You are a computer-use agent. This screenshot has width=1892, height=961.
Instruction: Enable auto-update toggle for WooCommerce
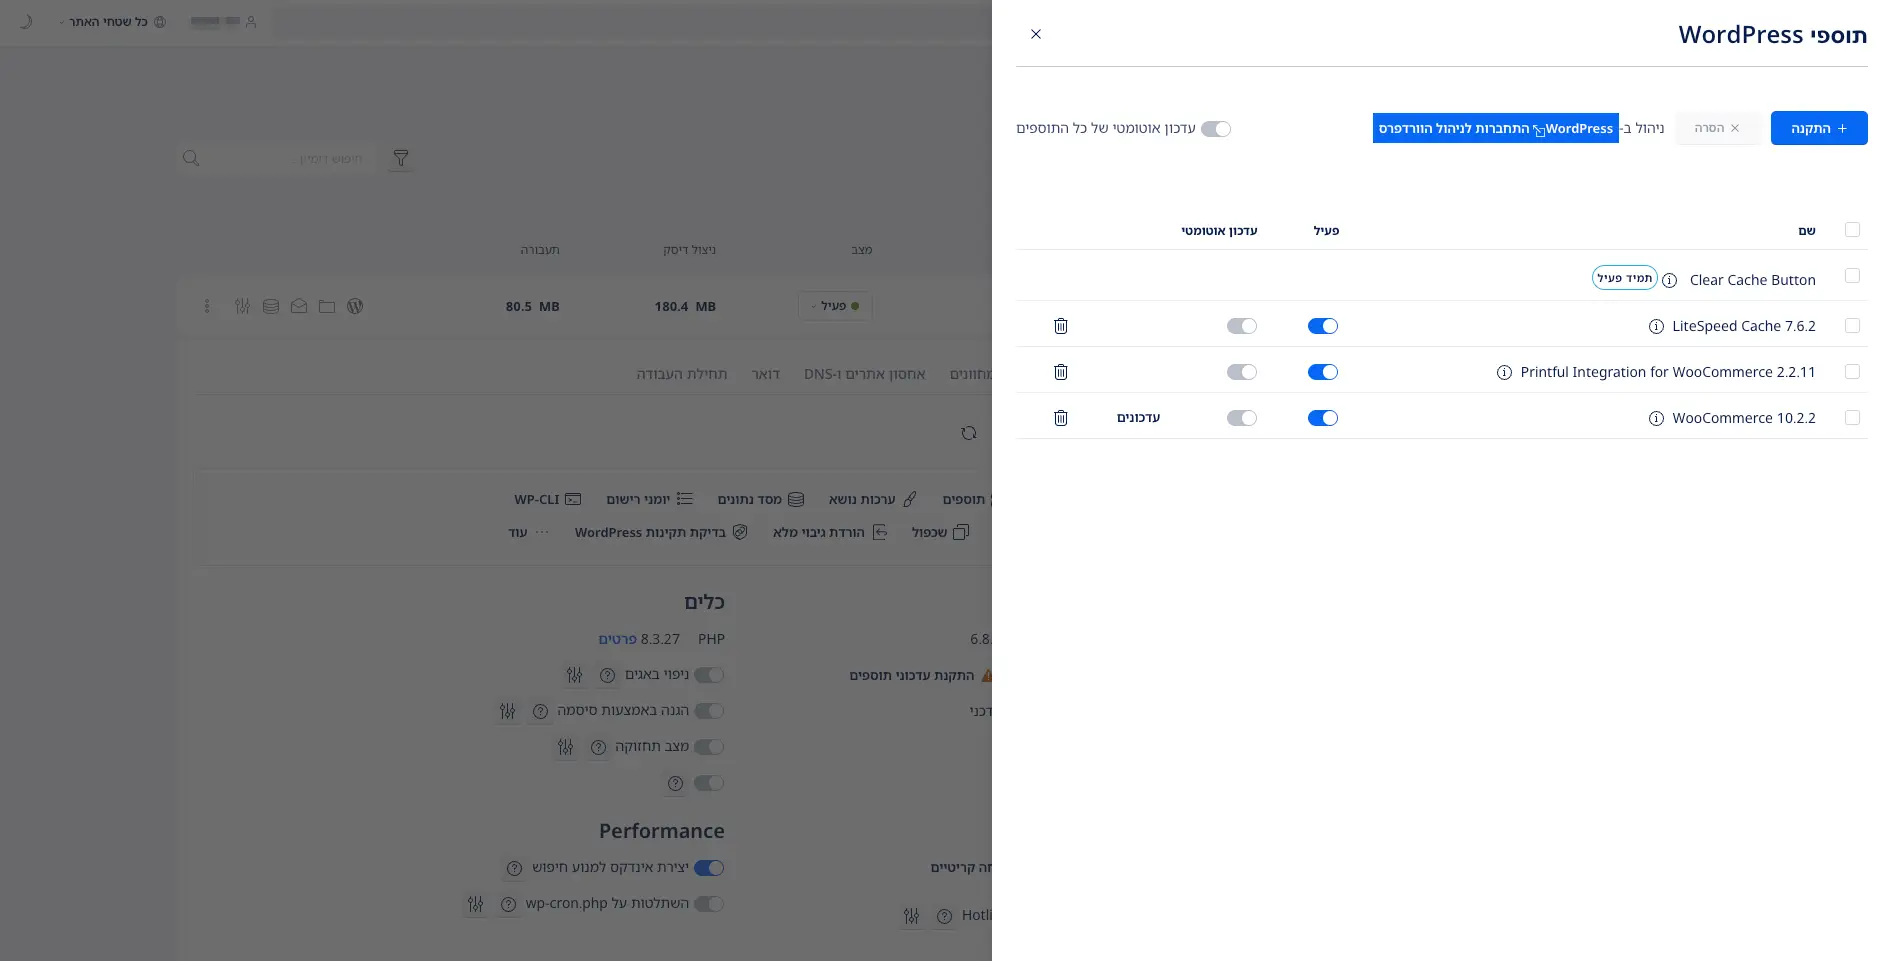(x=1241, y=418)
